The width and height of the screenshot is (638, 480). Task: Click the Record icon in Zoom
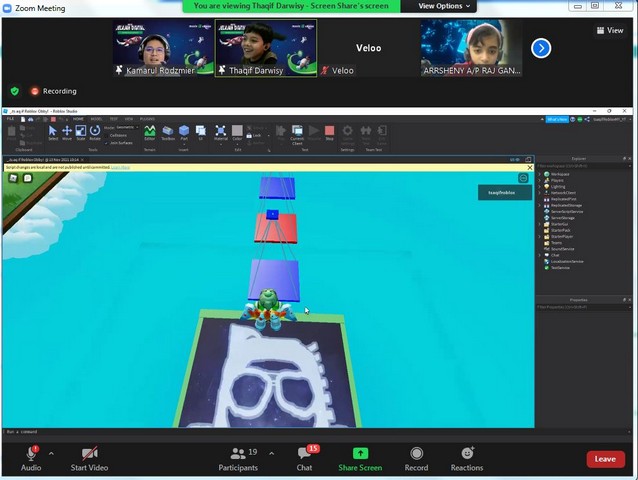pyautogui.click(x=416, y=454)
